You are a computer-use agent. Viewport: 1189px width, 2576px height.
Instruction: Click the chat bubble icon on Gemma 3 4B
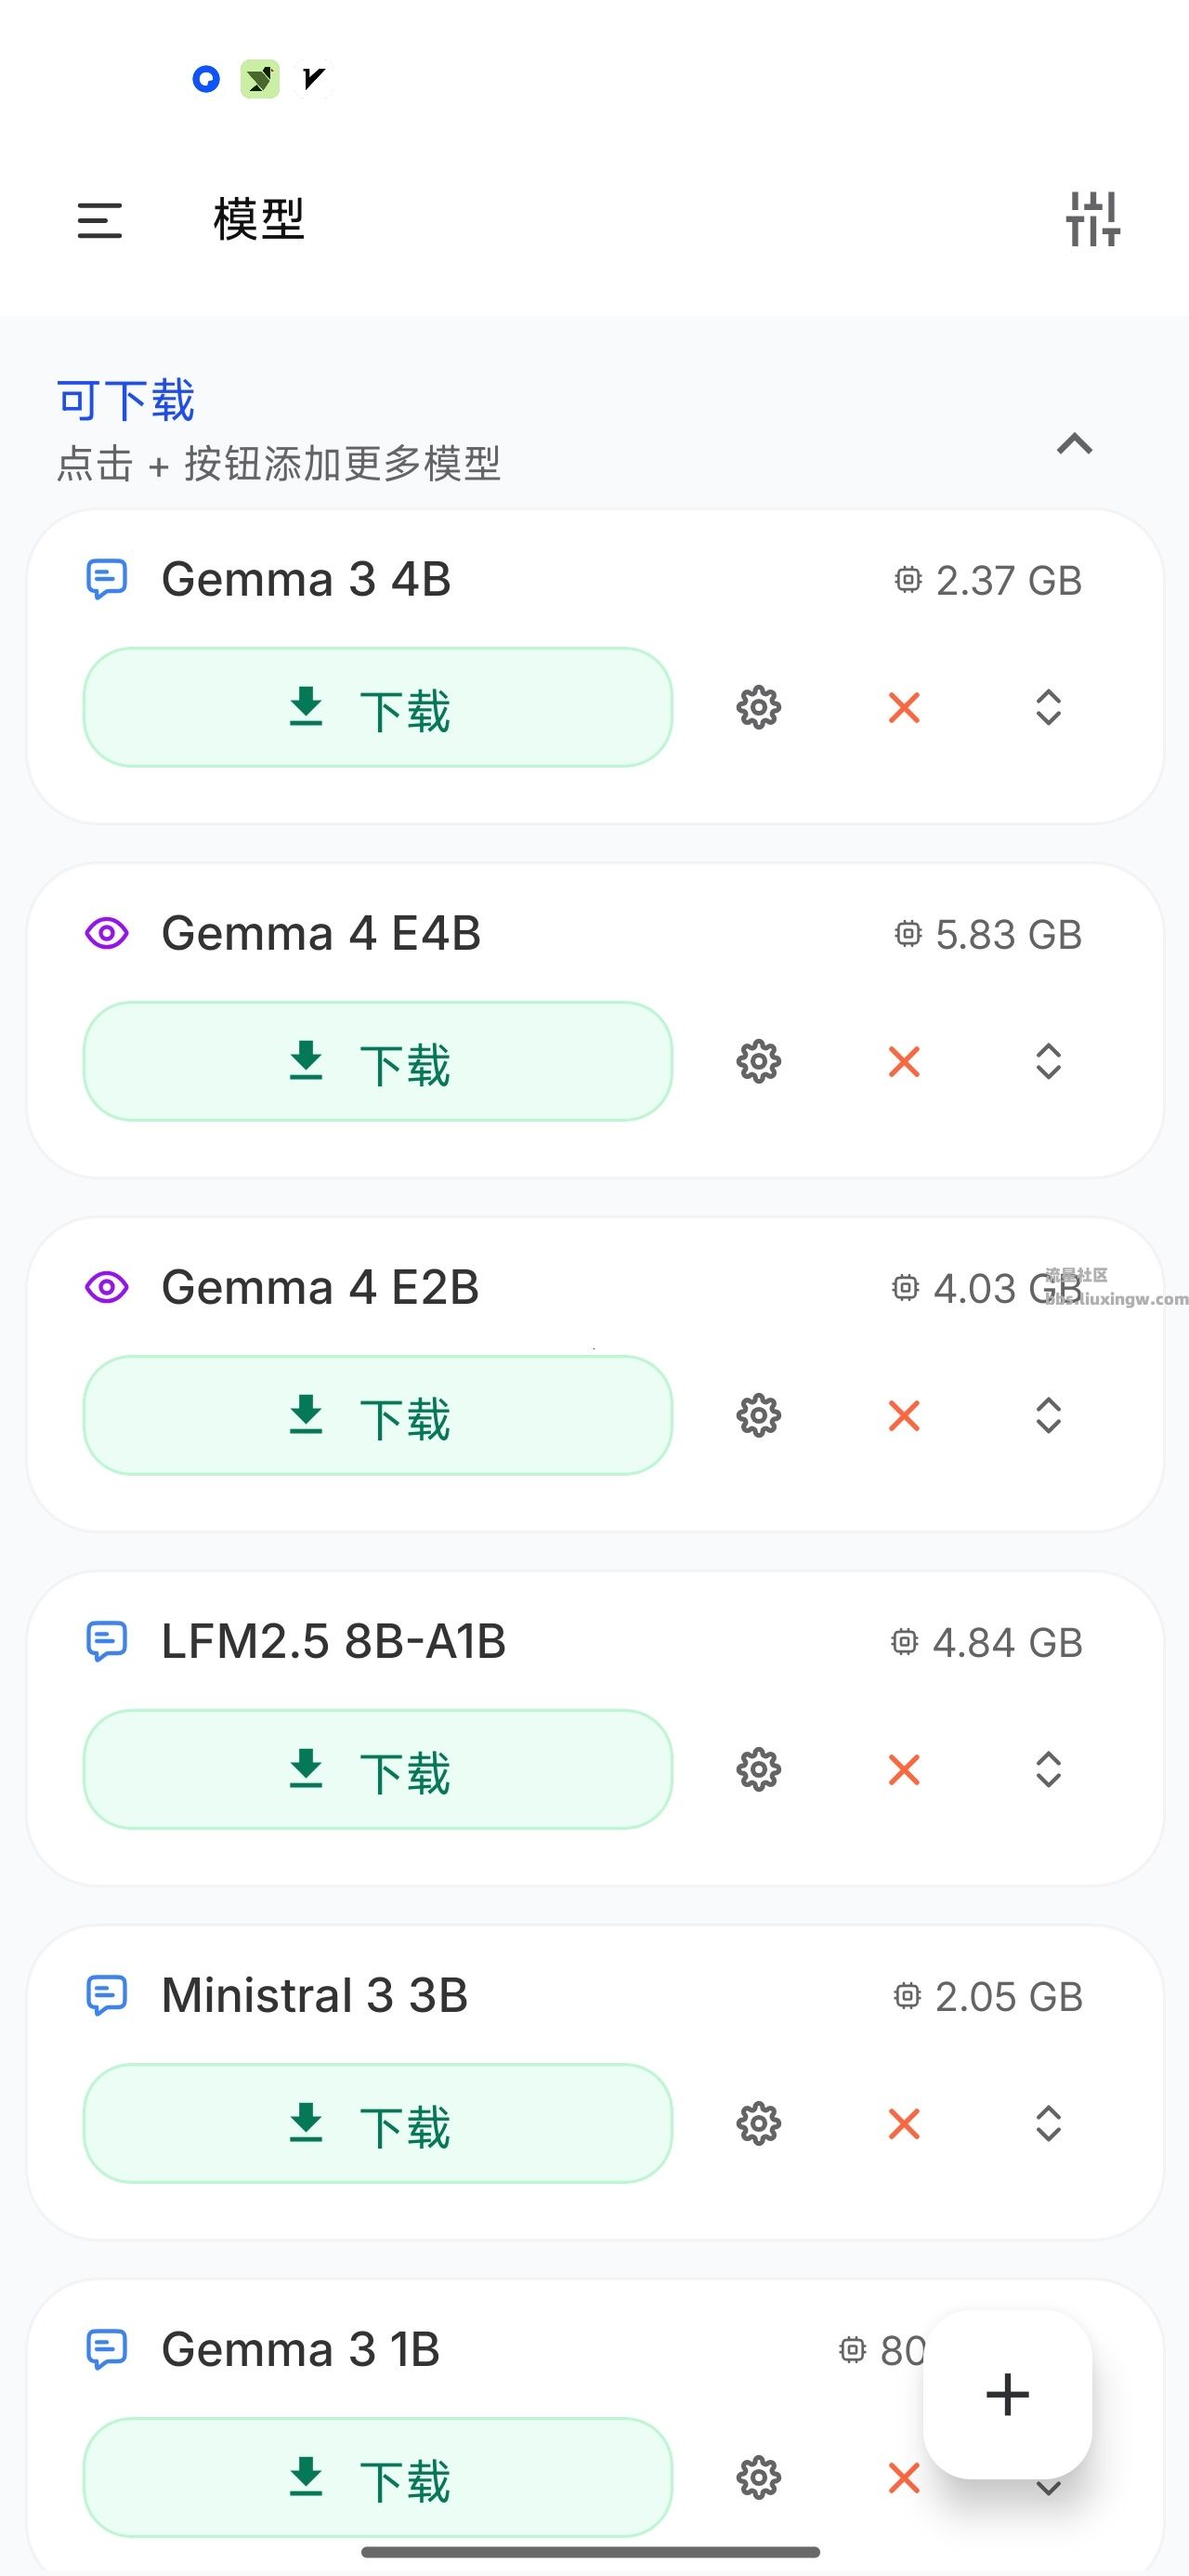point(107,579)
